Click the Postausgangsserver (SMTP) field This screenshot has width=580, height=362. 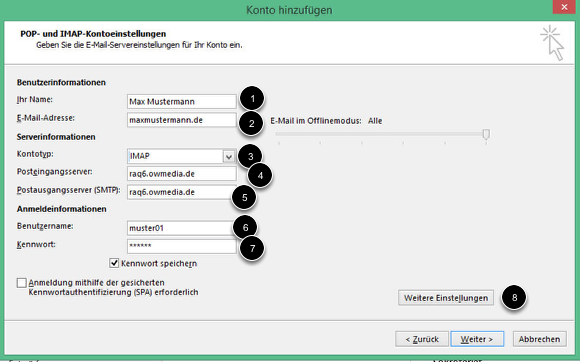182,192
